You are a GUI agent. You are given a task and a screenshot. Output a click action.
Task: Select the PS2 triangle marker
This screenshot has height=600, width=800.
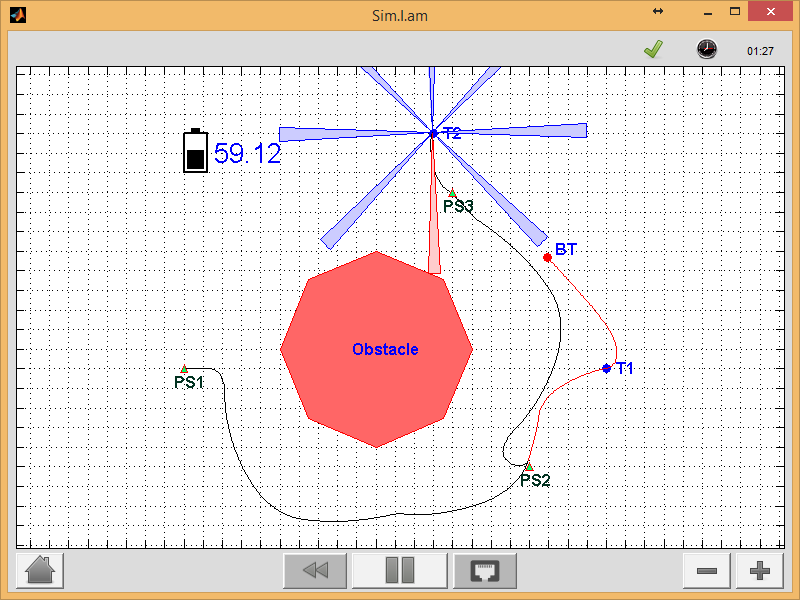pos(529,467)
